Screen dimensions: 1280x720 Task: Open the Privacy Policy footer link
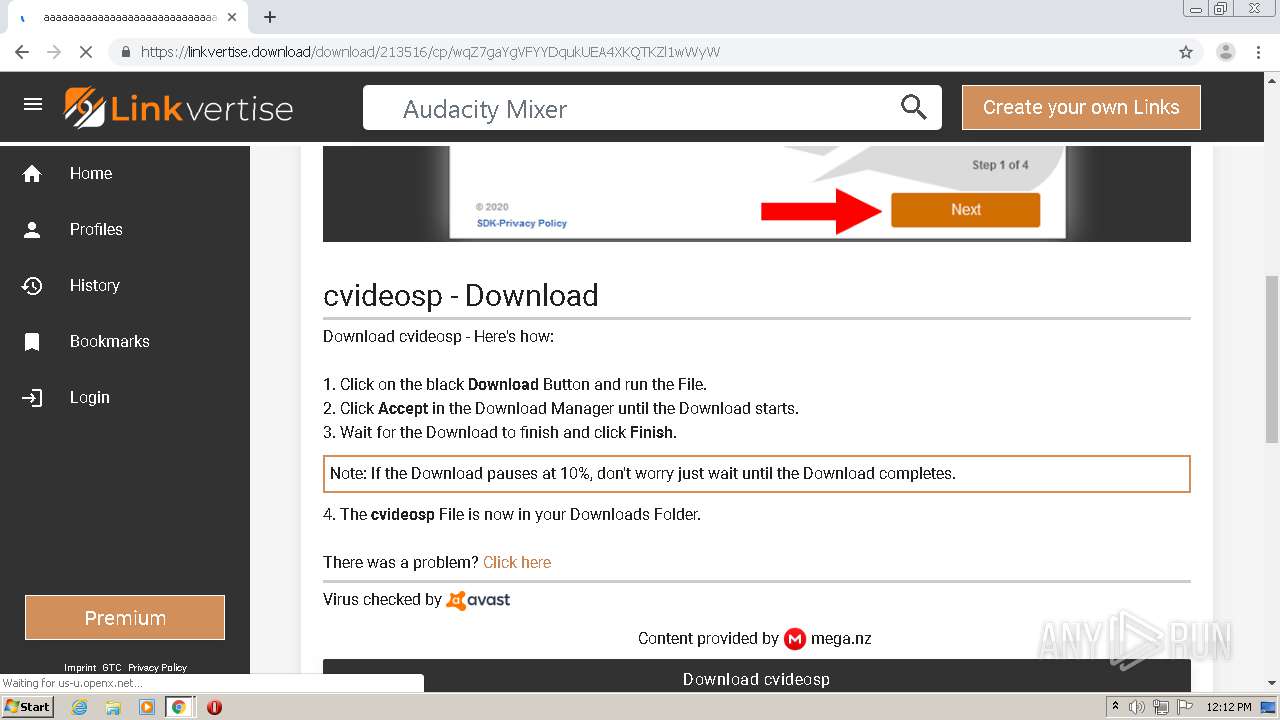point(157,668)
